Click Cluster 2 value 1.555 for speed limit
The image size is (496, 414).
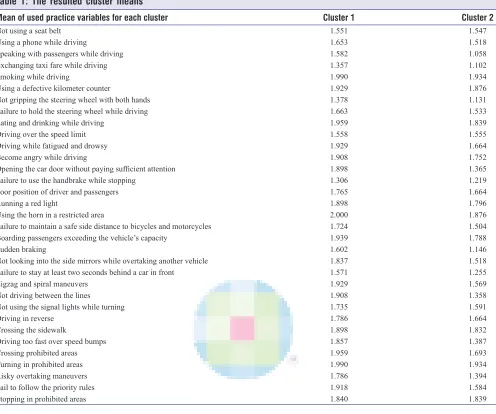tap(477, 135)
